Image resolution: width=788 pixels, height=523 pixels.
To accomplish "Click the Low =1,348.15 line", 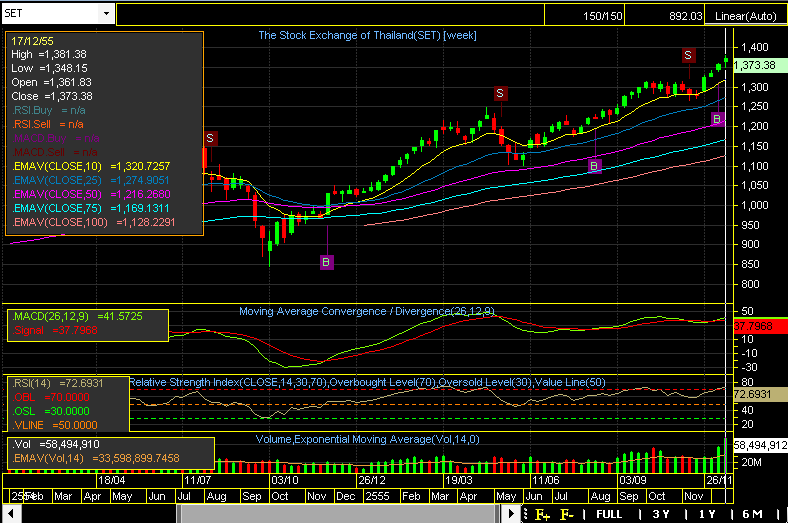I will tap(49, 68).
